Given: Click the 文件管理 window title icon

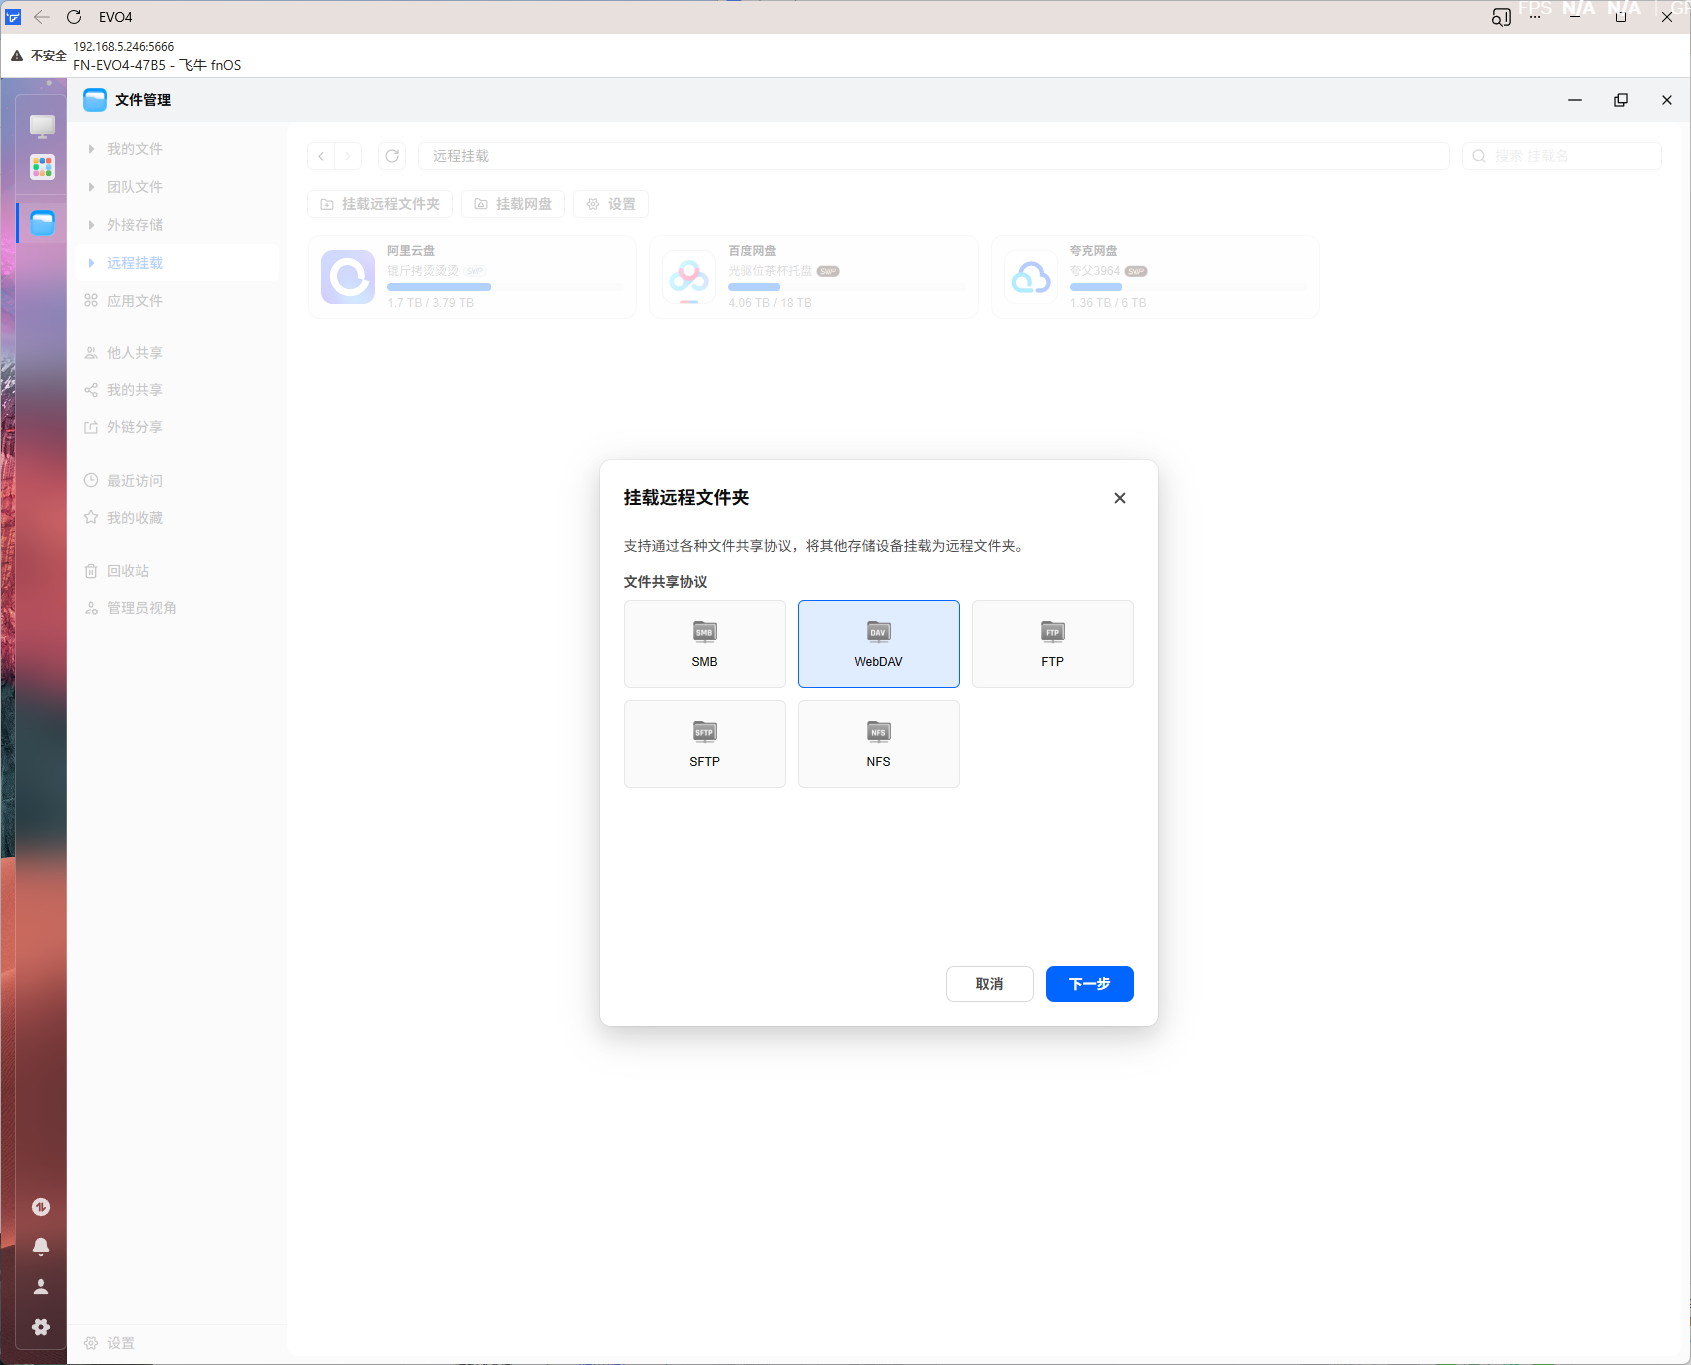Looking at the screenshot, I should pos(95,100).
